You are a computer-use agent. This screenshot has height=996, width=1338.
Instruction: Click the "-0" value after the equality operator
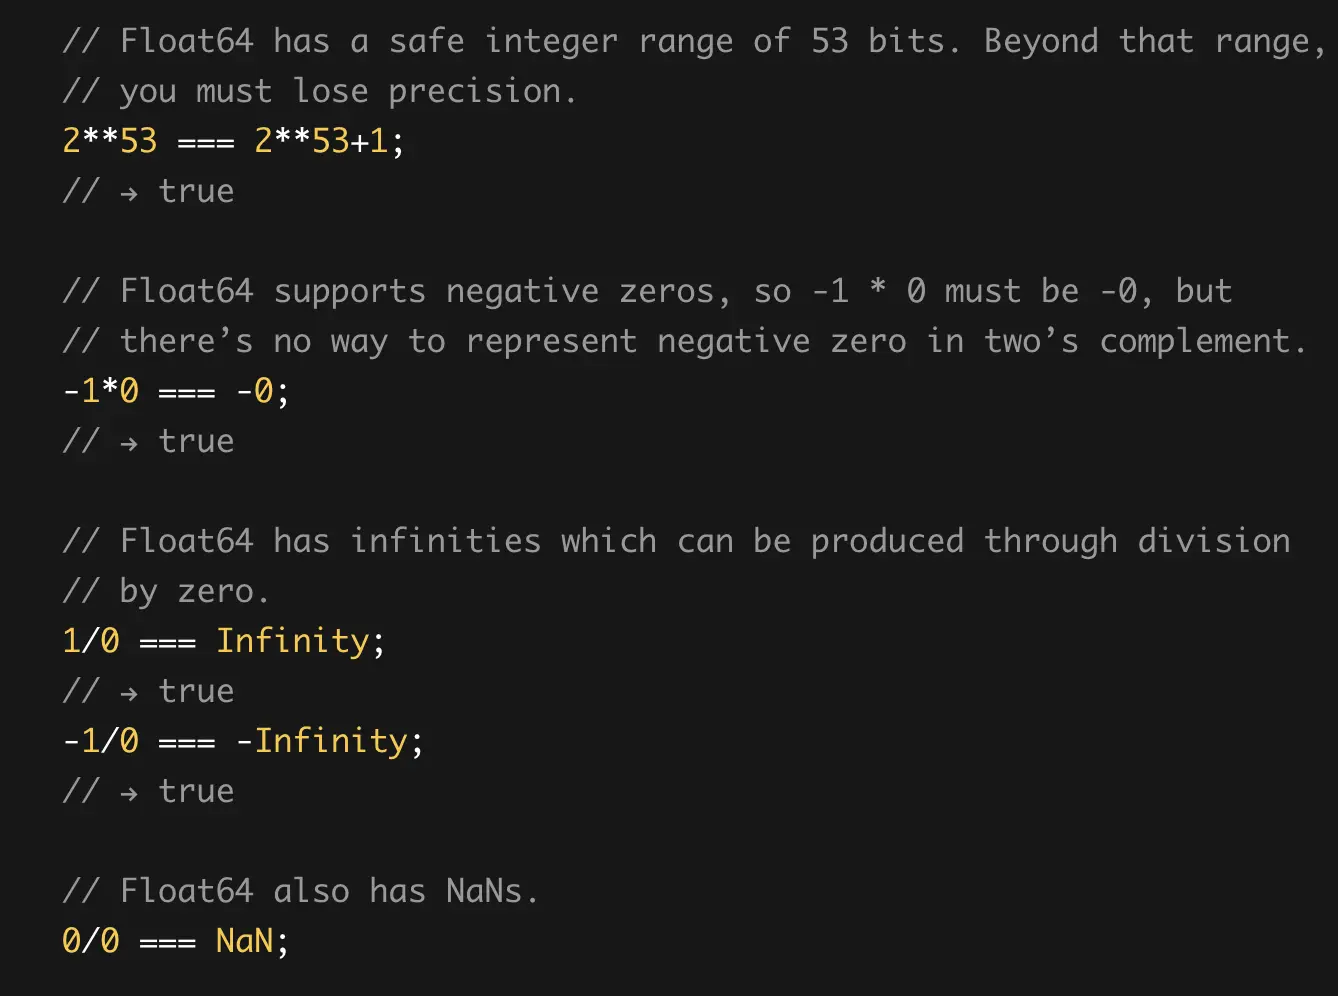[x=255, y=391]
